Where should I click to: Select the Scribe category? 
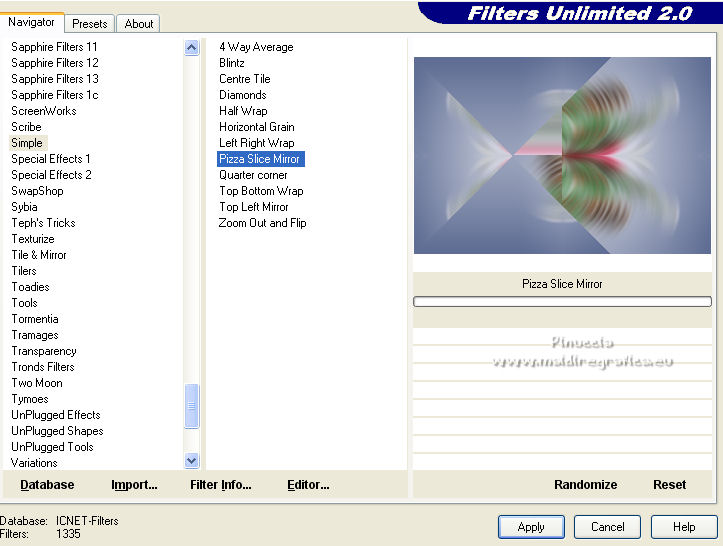point(26,127)
